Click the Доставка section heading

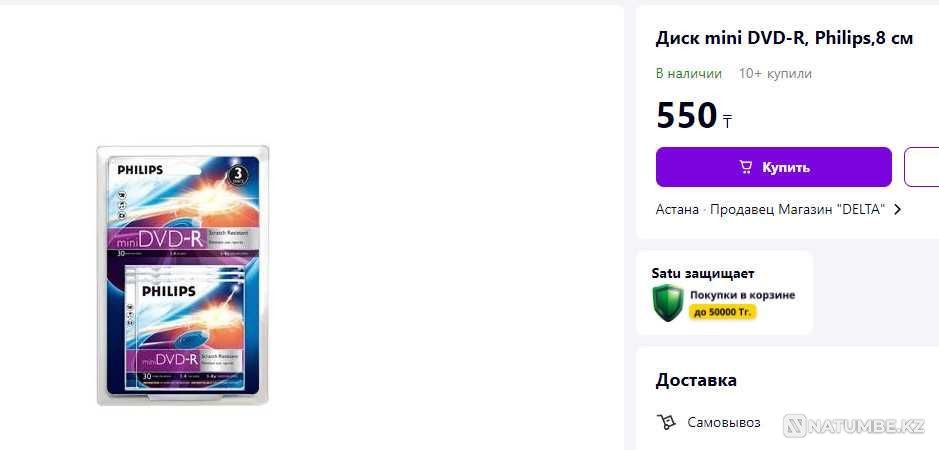696,380
